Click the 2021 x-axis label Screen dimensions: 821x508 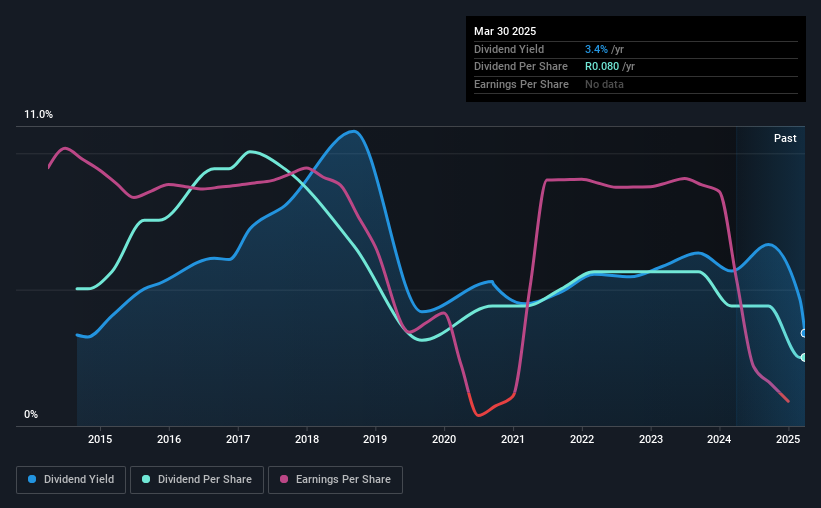coord(513,439)
